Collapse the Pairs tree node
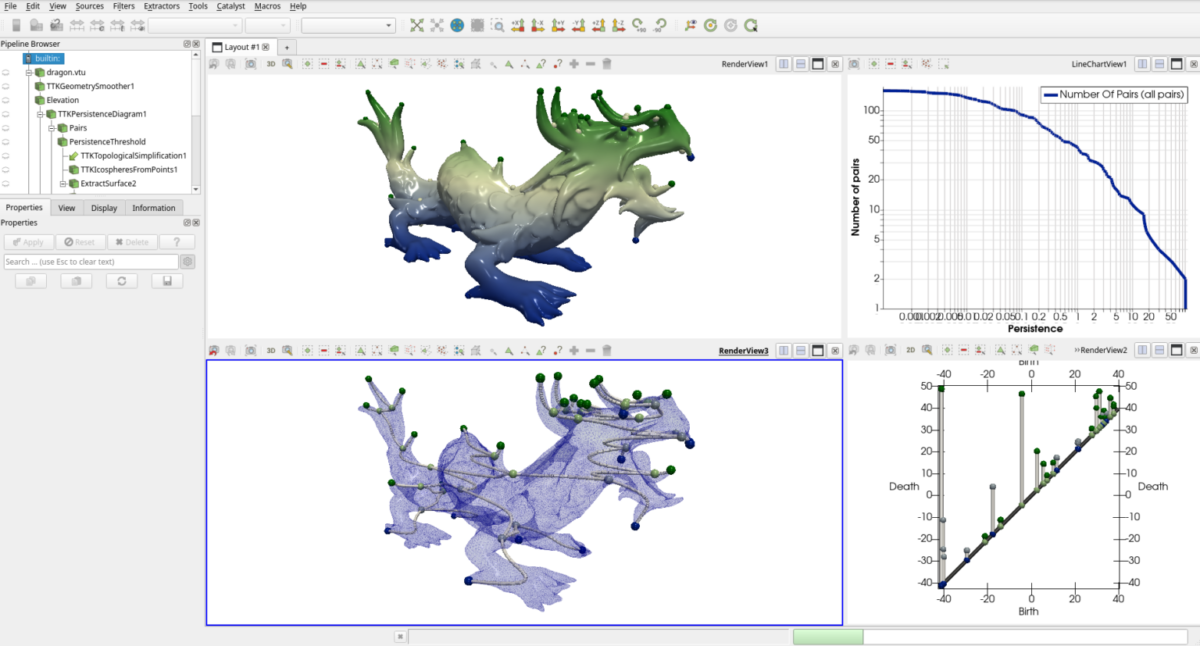Image resolution: width=1200 pixels, height=646 pixels. pos(51,128)
